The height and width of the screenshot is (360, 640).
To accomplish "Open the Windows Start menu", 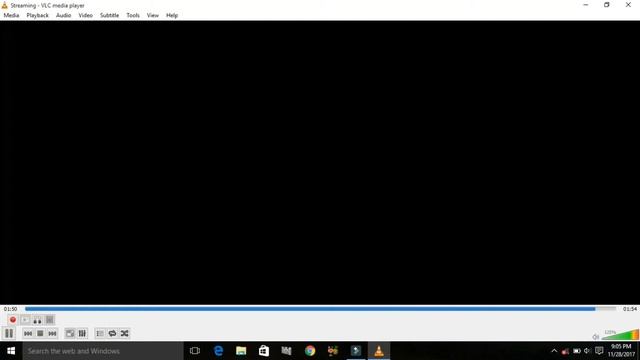I will (11, 351).
